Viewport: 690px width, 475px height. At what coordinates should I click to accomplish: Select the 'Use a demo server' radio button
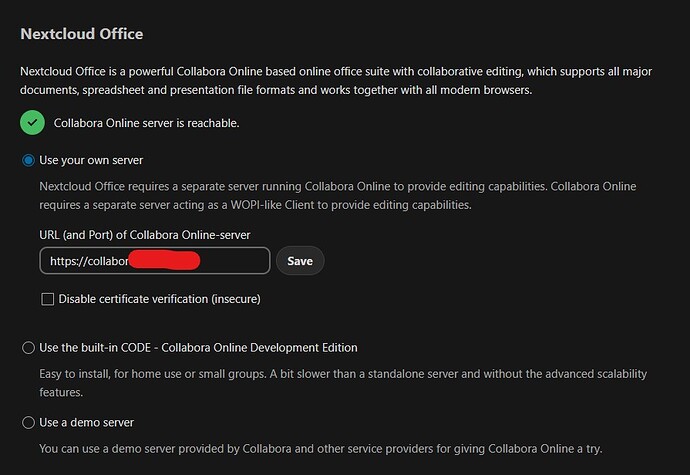click(29, 423)
